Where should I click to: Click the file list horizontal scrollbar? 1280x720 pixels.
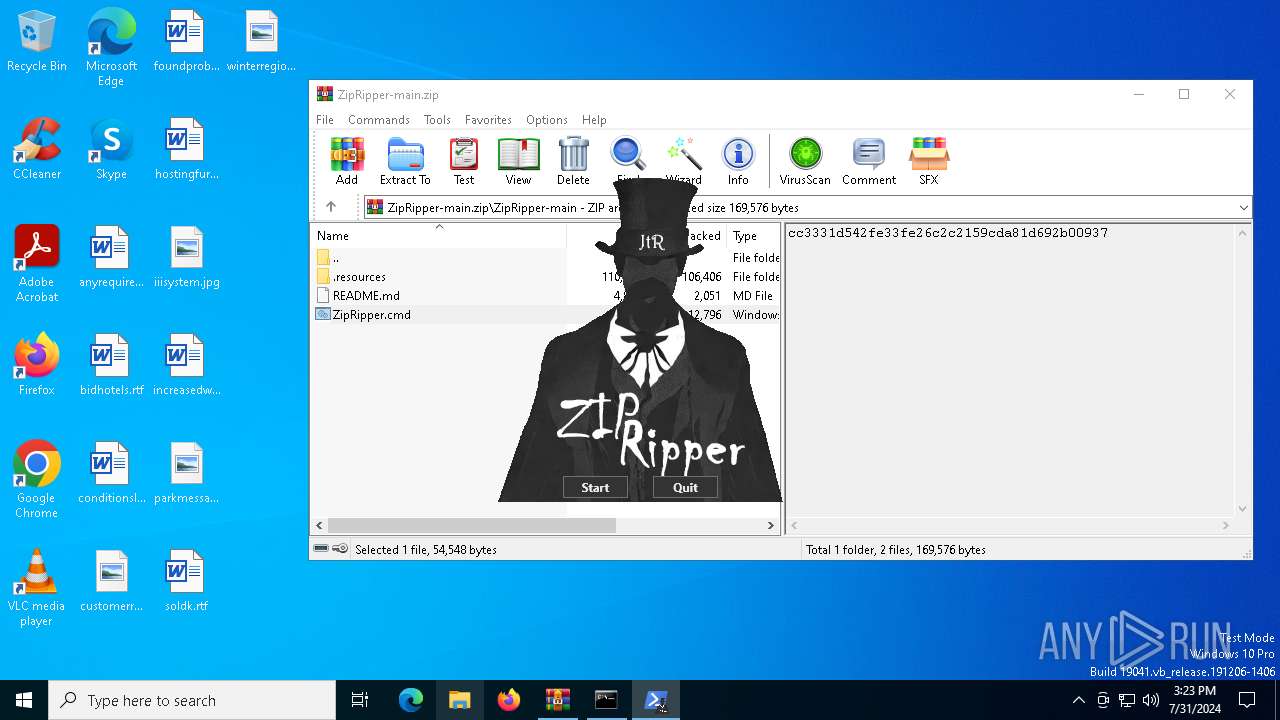tap(471, 525)
